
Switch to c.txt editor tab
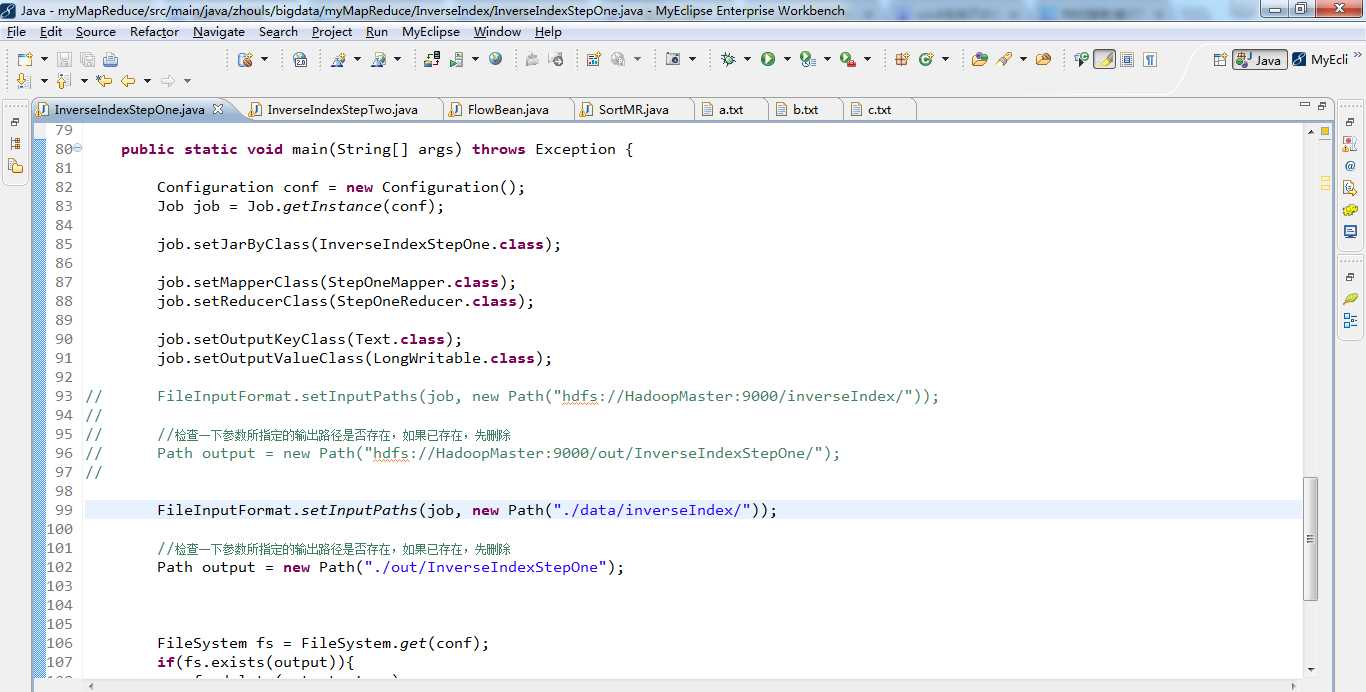(879, 109)
